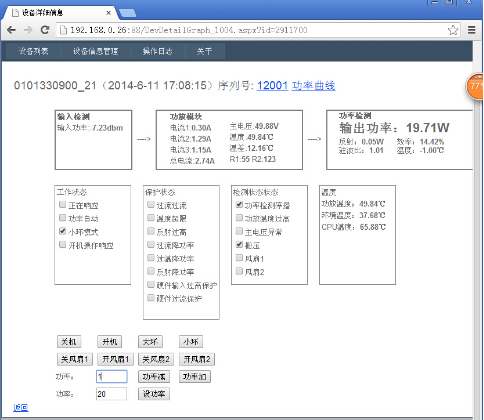Open a new browser tab
The width and height of the screenshot is (484, 420).
(x=127, y=13)
